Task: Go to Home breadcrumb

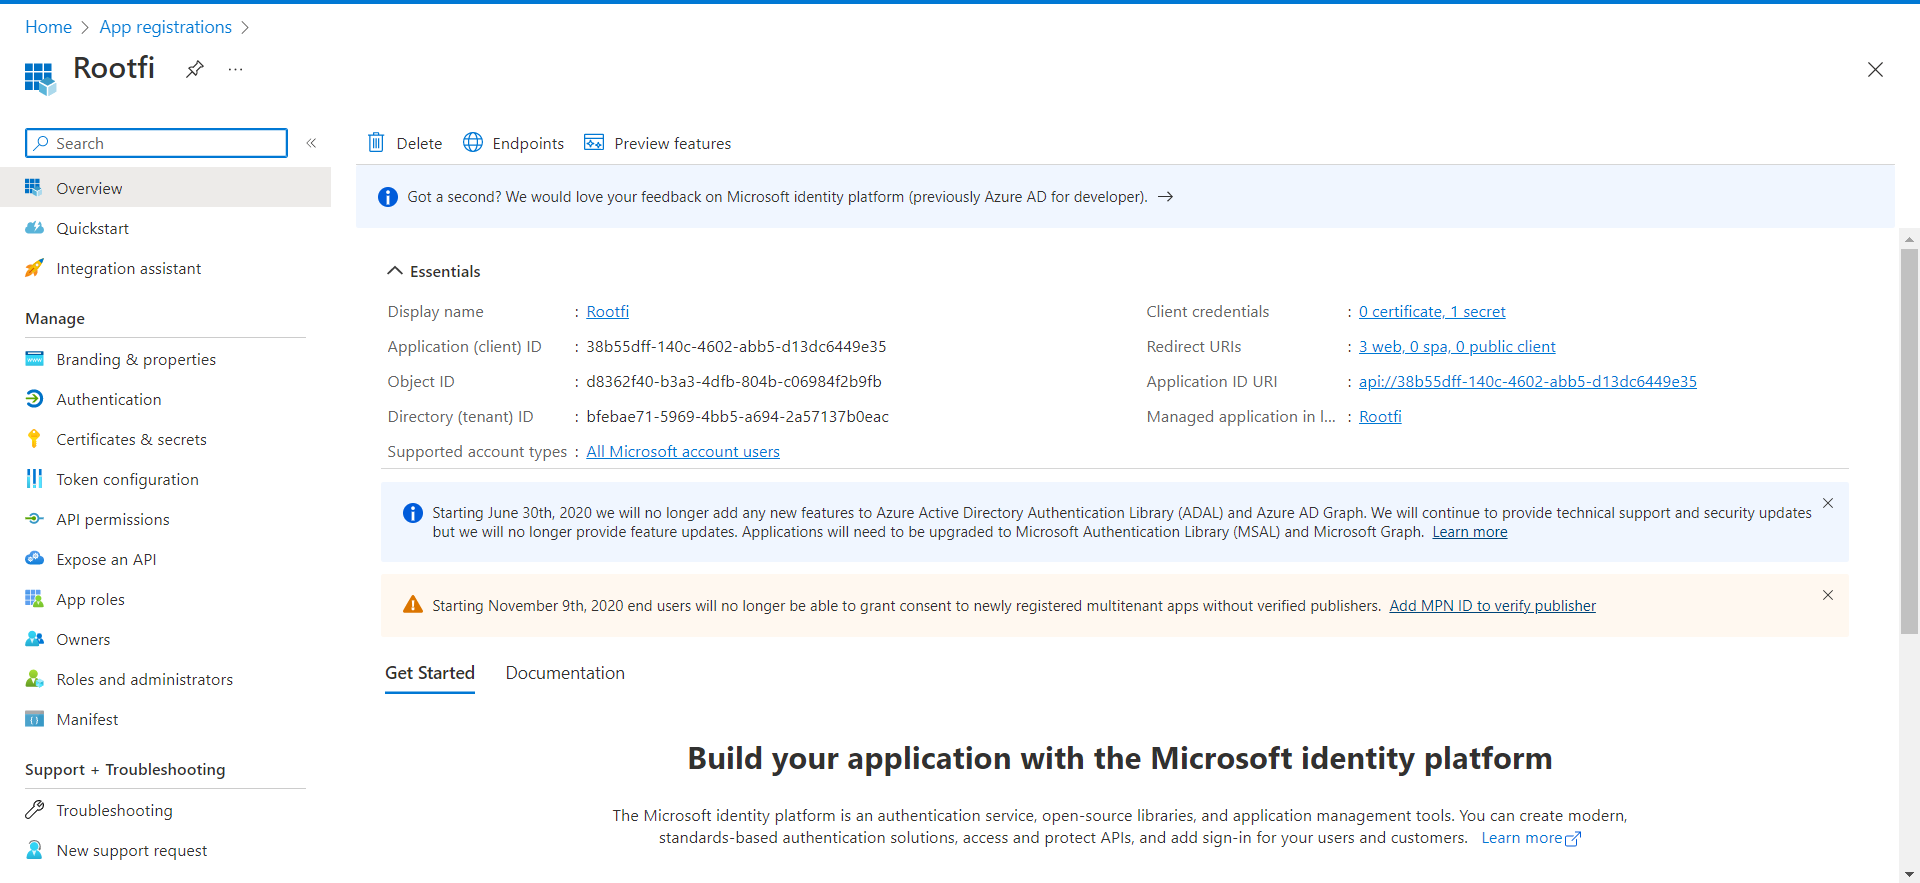Action: click(x=48, y=27)
